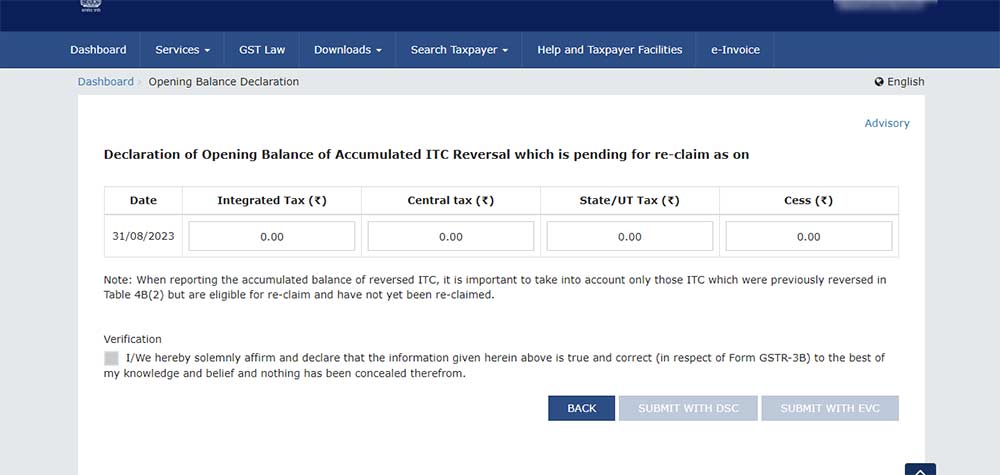This screenshot has height=475, width=1000.
Task: Go to the Dashboard menu item
Action: point(98,50)
